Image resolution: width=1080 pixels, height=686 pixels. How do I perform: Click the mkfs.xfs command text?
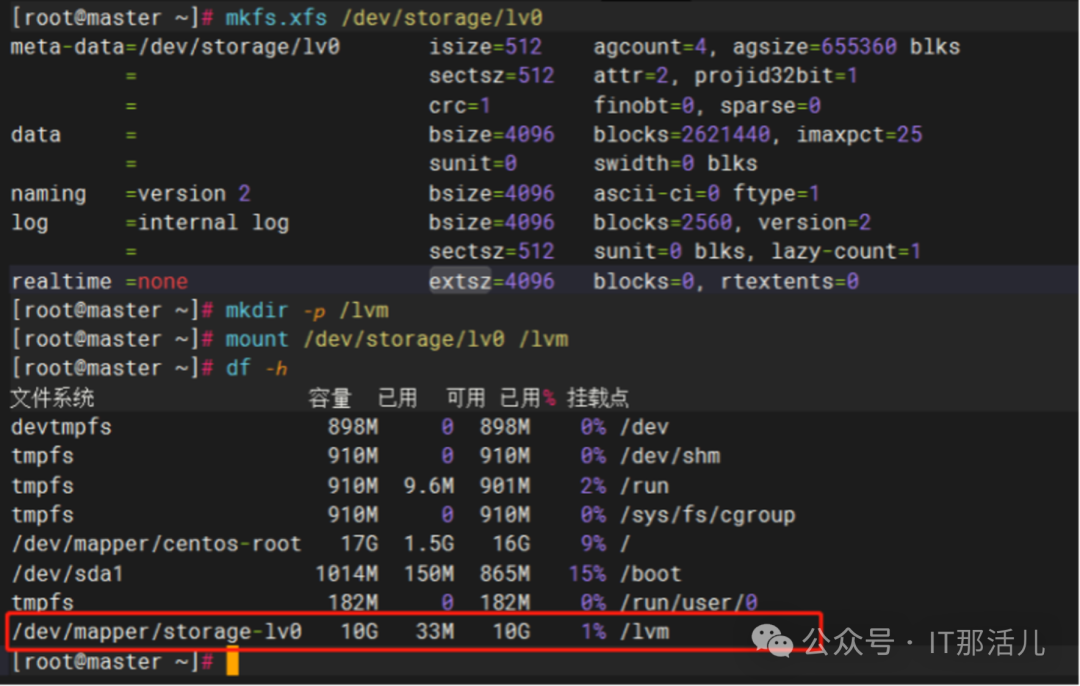pyautogui.click(x=276, y=17)
